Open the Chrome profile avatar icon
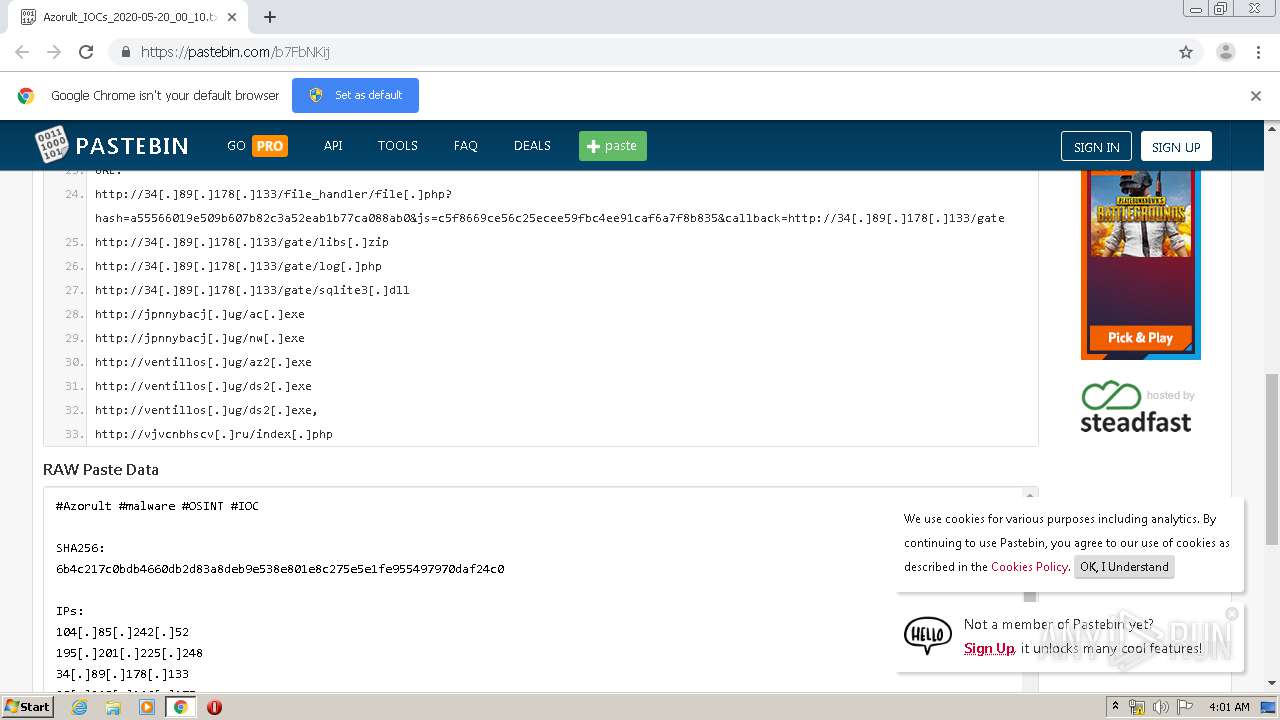Image resolution: width=1280 pixels, height=720 pixels. pyautogui.click(x=1225, y=51)
